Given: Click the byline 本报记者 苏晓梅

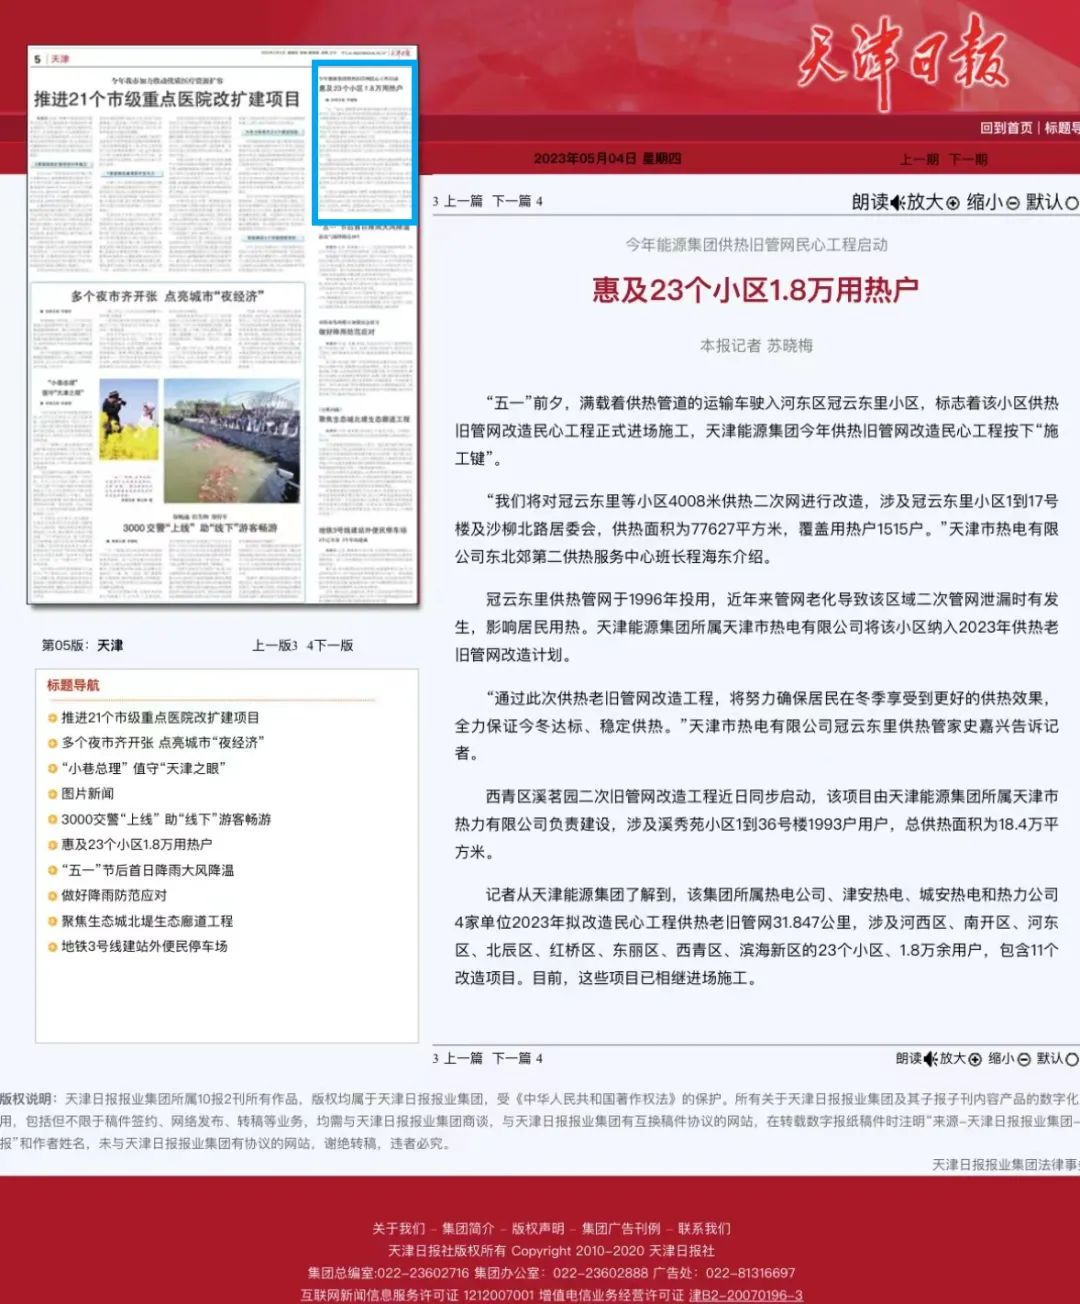Looking at the screenshot, I should [756, 346].
